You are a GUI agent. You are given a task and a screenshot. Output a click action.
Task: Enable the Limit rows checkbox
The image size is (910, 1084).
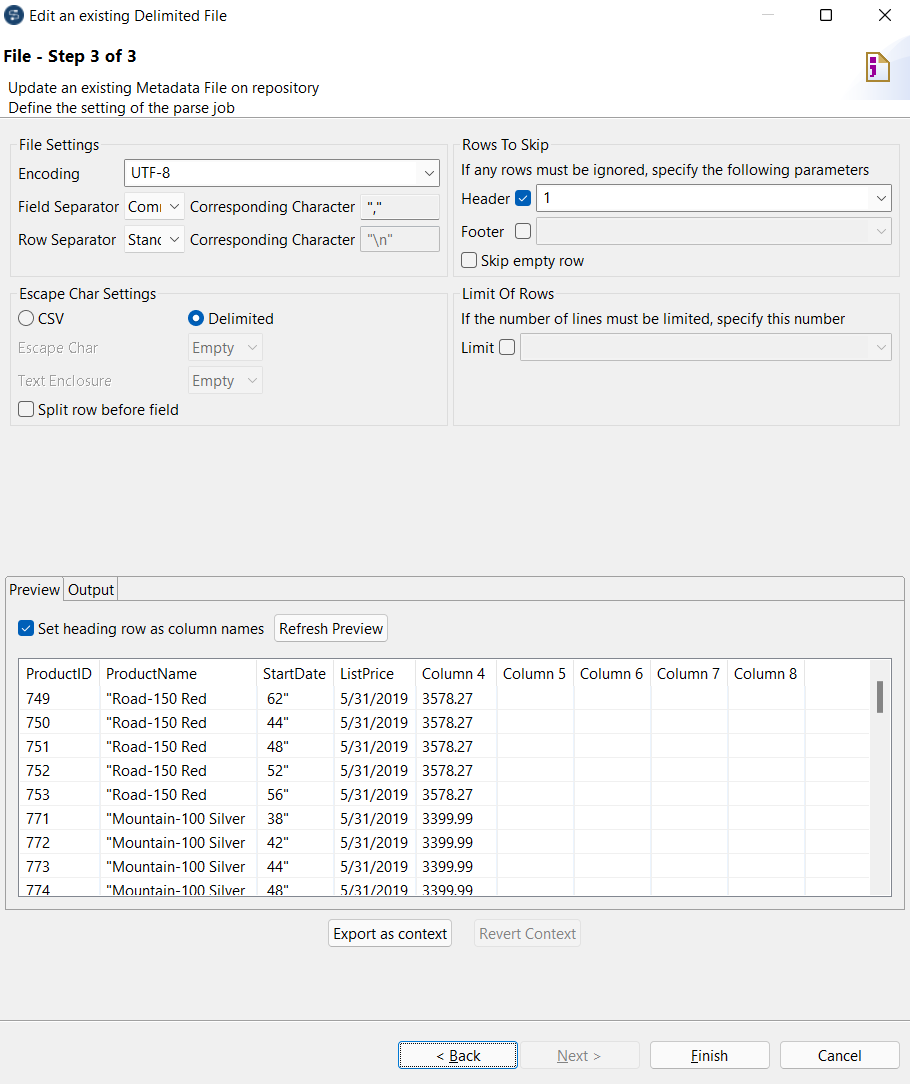point(507,347)
